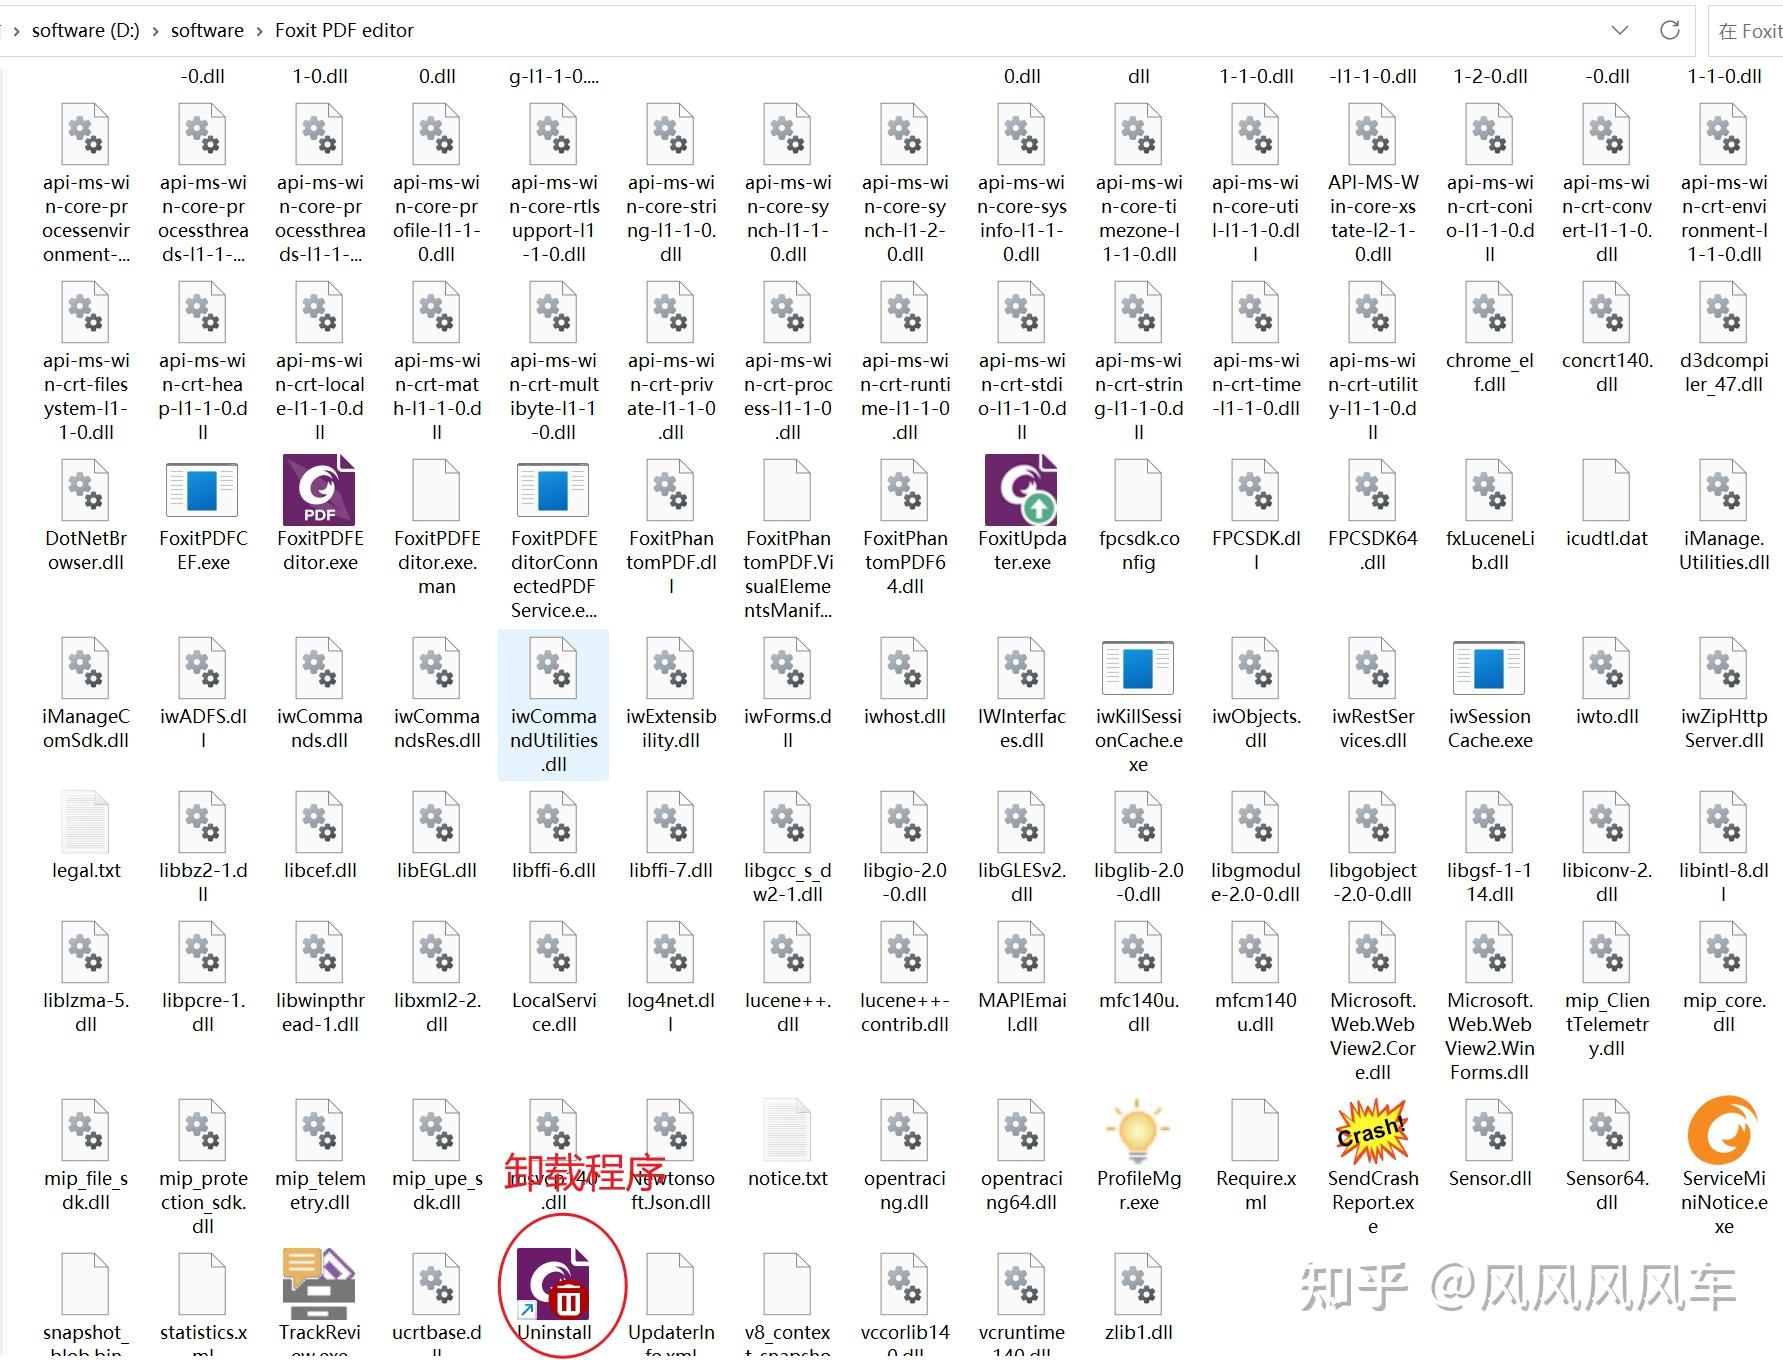Select the Require.xml file icon

[1256, 1130]
